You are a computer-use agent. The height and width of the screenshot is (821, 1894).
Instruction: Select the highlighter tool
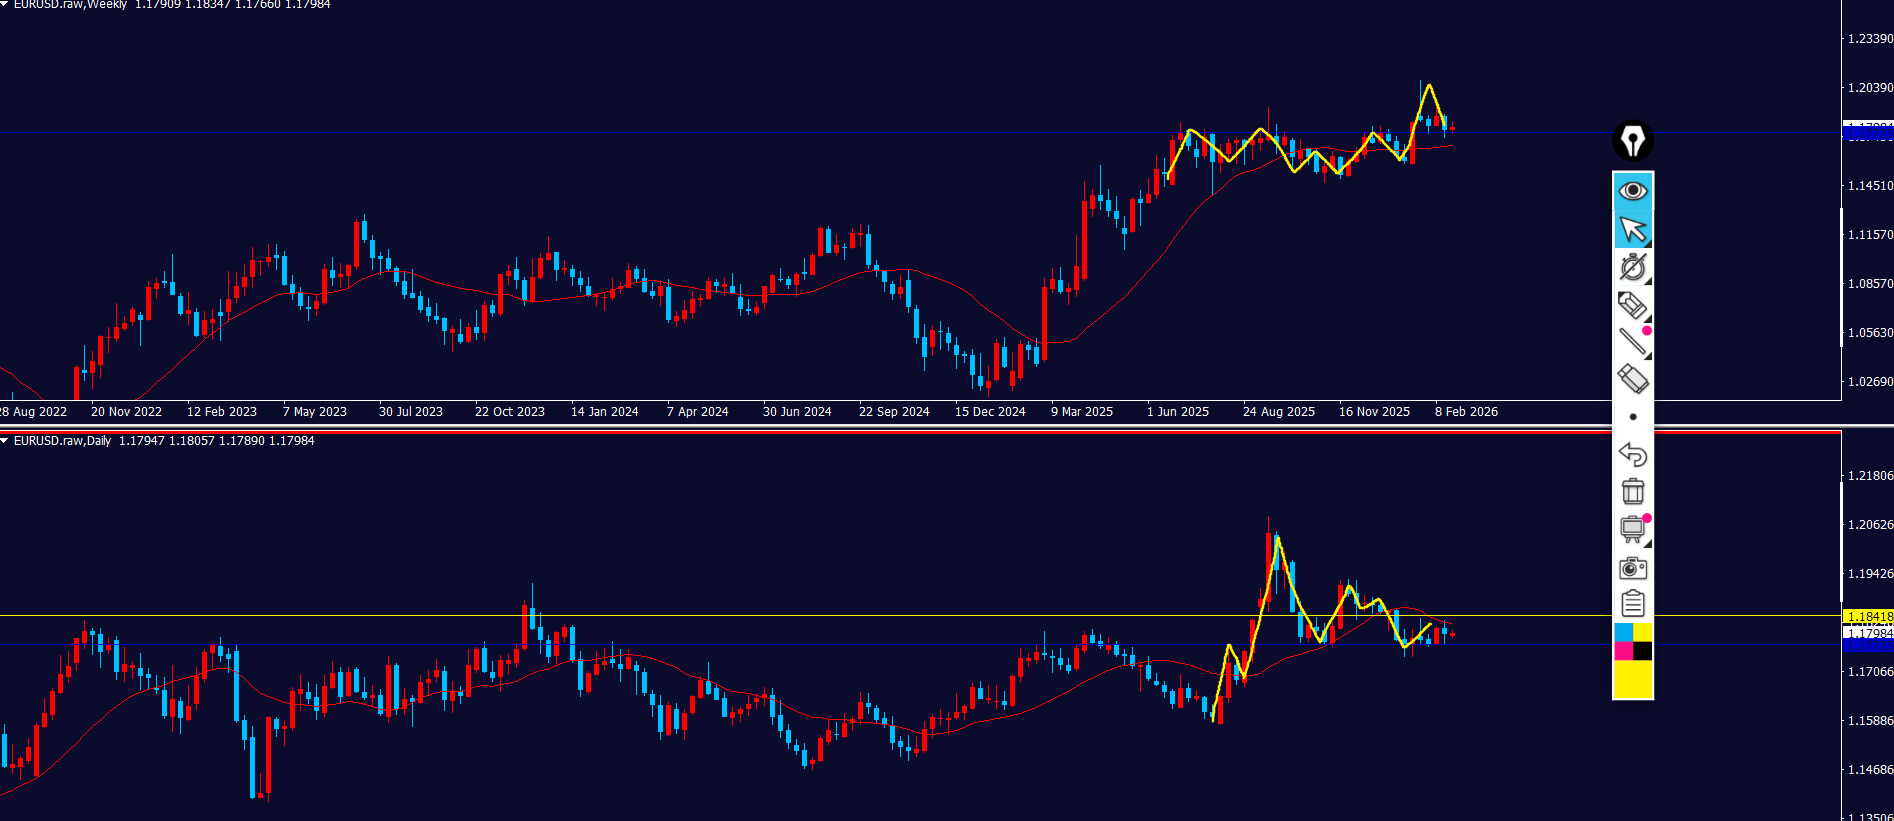1632,305
